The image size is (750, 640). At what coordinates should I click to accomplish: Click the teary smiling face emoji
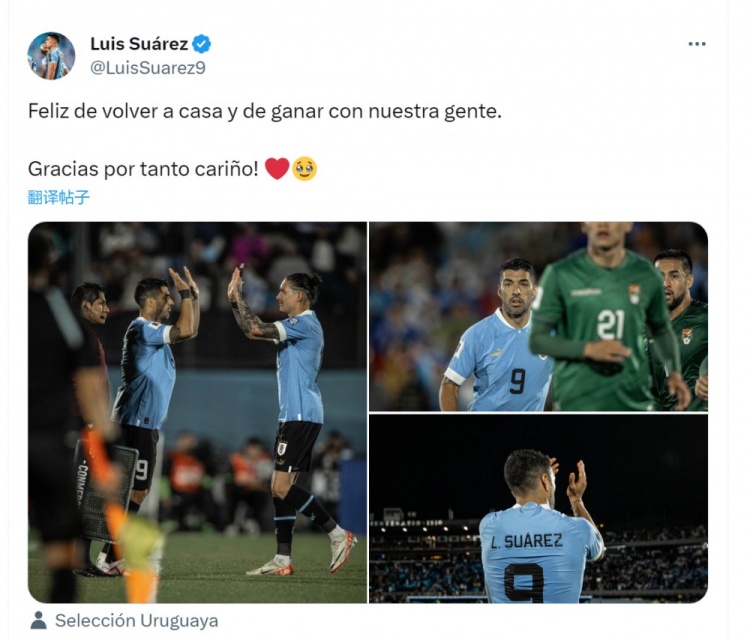click(304, 169)
